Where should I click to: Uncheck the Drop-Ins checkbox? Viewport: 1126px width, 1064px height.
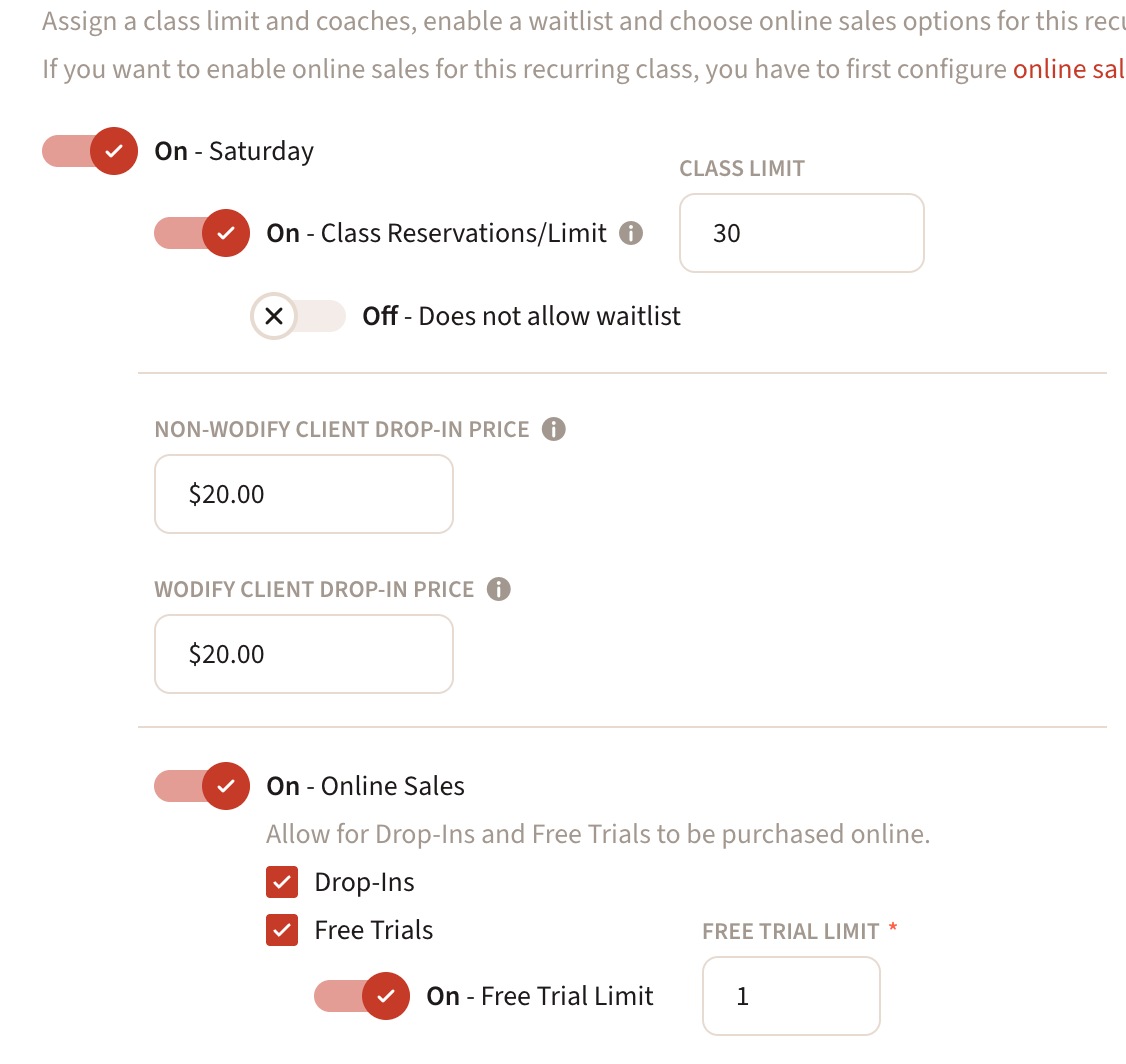pyautogui.click(x=282, y=882)
